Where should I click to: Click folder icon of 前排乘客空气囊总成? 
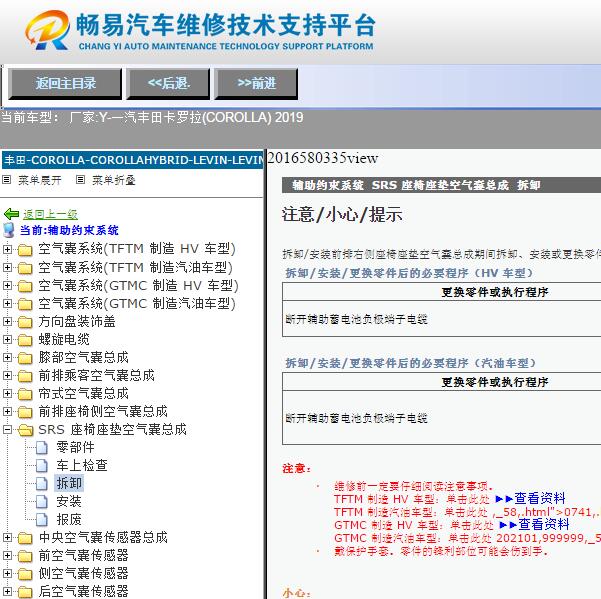click(25, 376)
